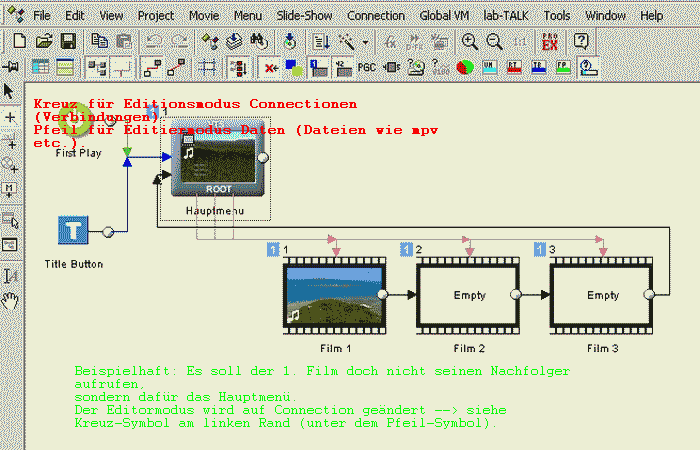Click the Title Button object

click(74, 231)
